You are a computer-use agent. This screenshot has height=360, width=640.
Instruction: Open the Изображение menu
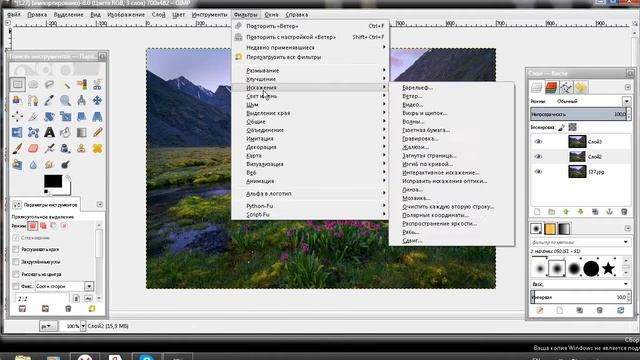coord(126,15)
